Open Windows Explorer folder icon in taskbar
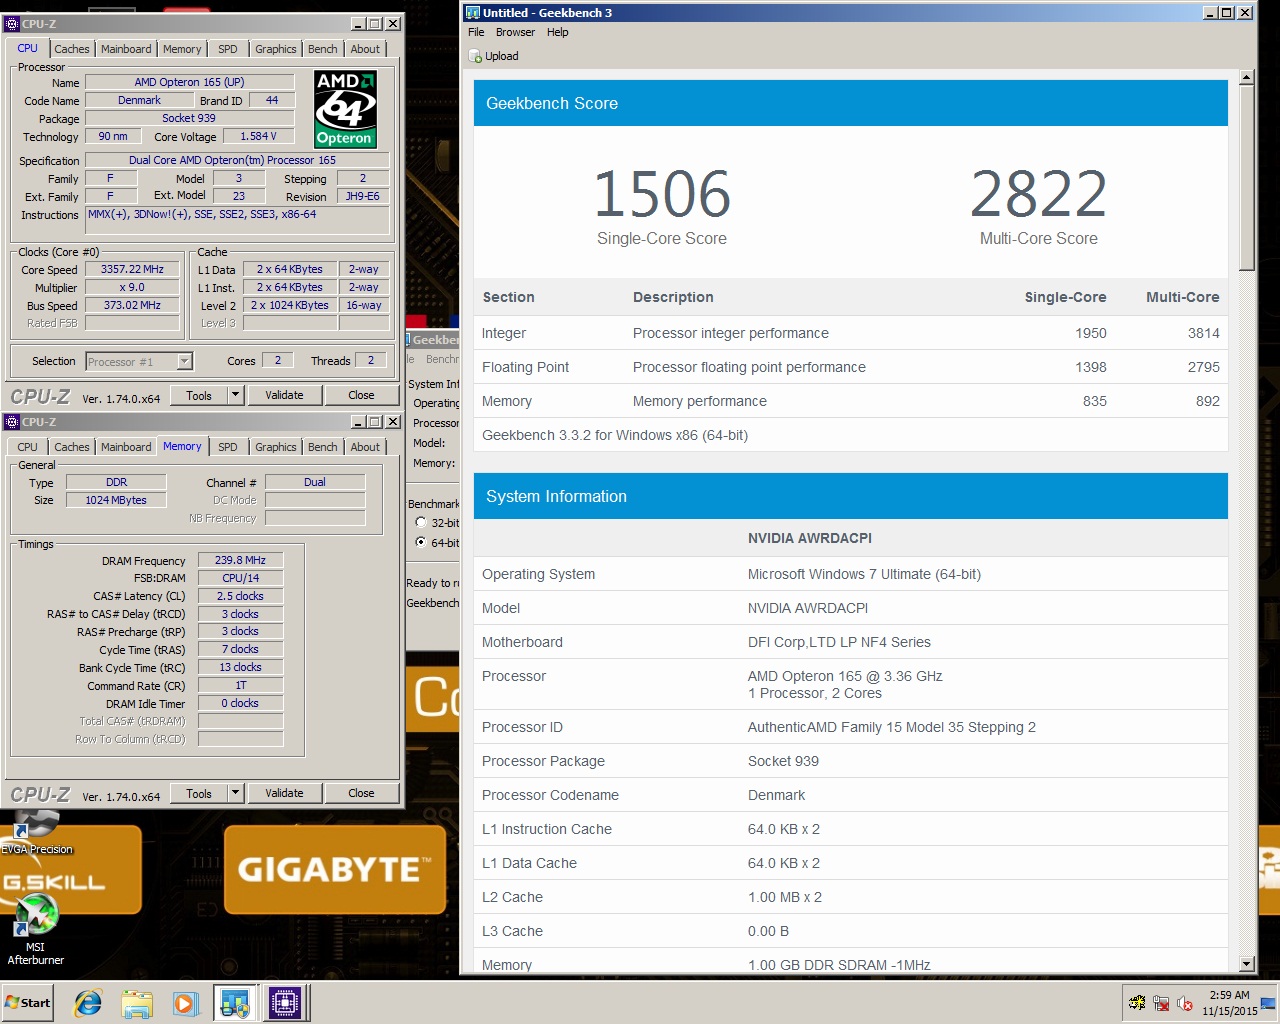 (x=137, y=1002)
